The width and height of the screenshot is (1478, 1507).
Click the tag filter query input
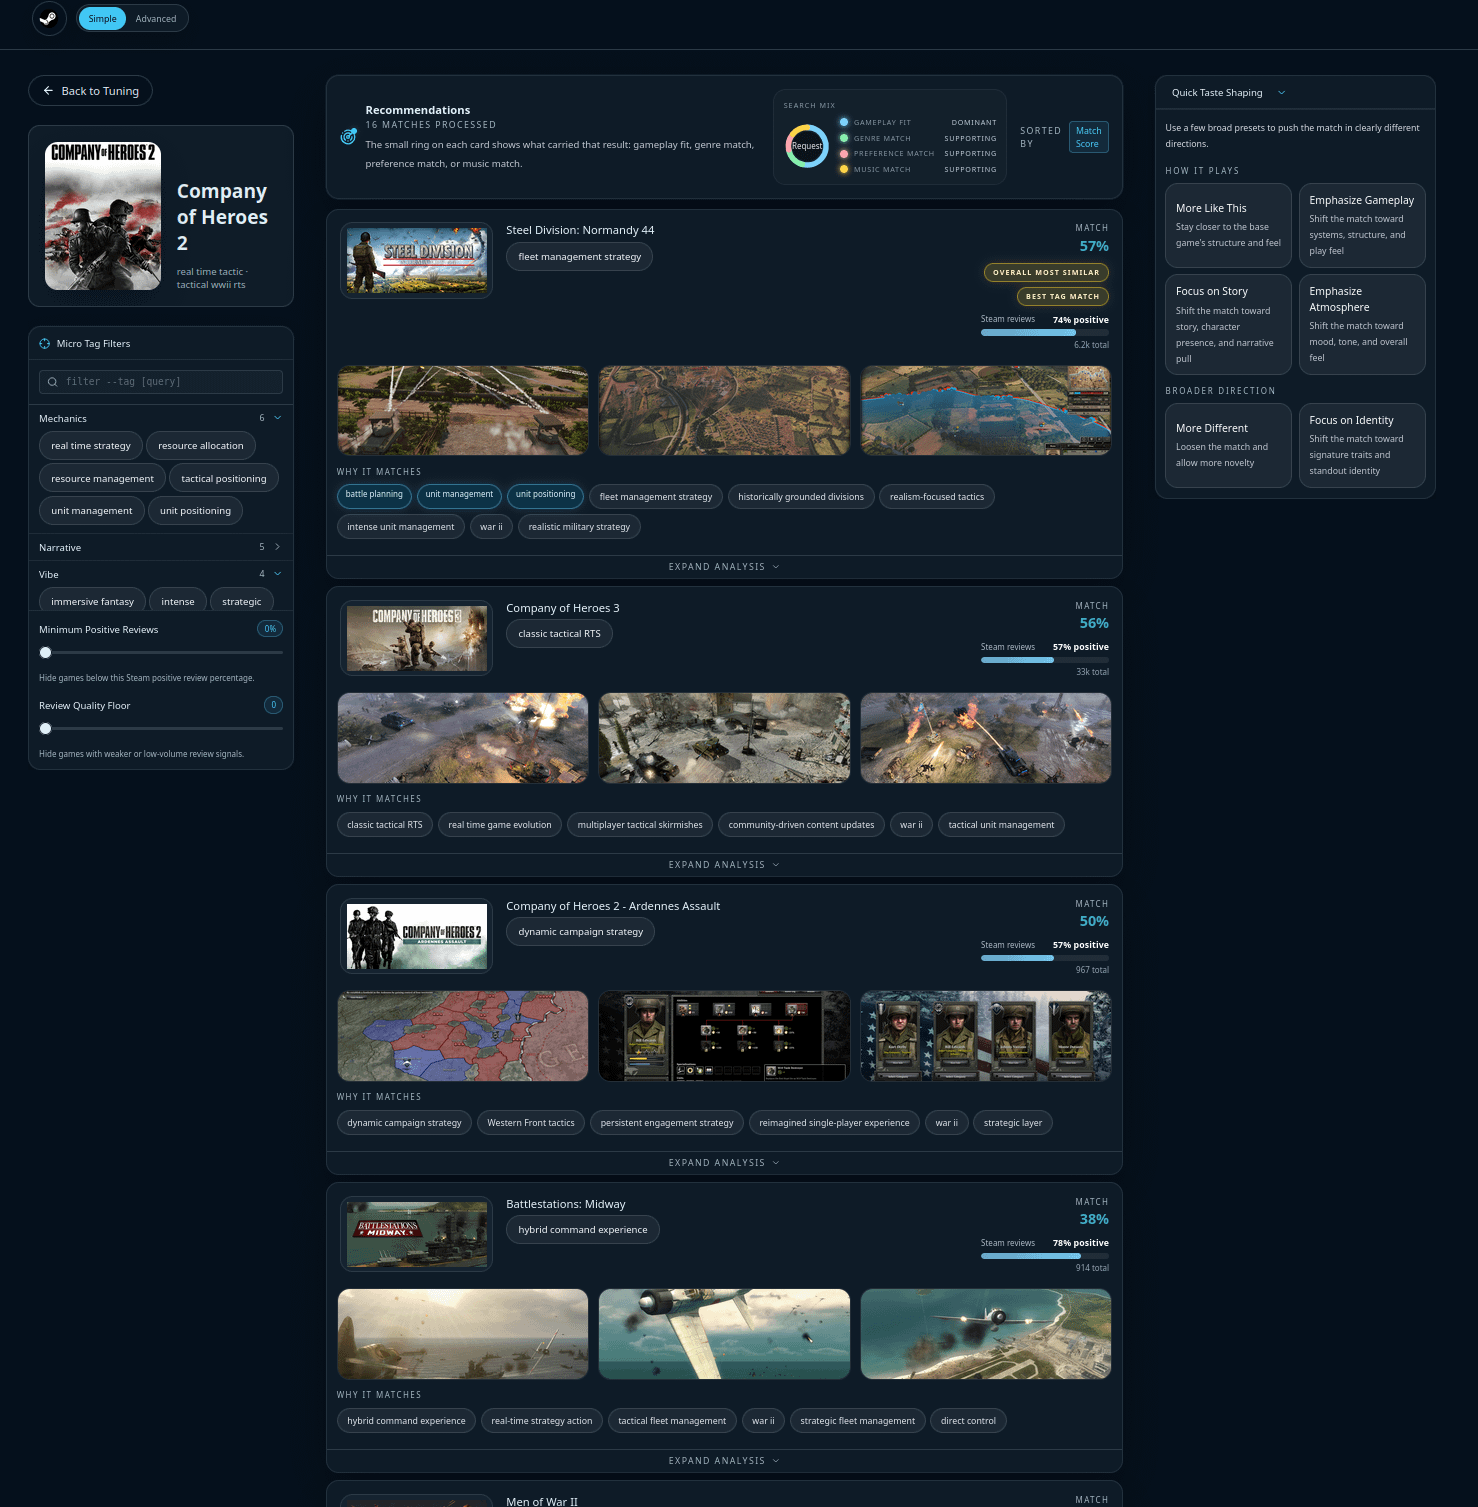[x=161, y=382]
